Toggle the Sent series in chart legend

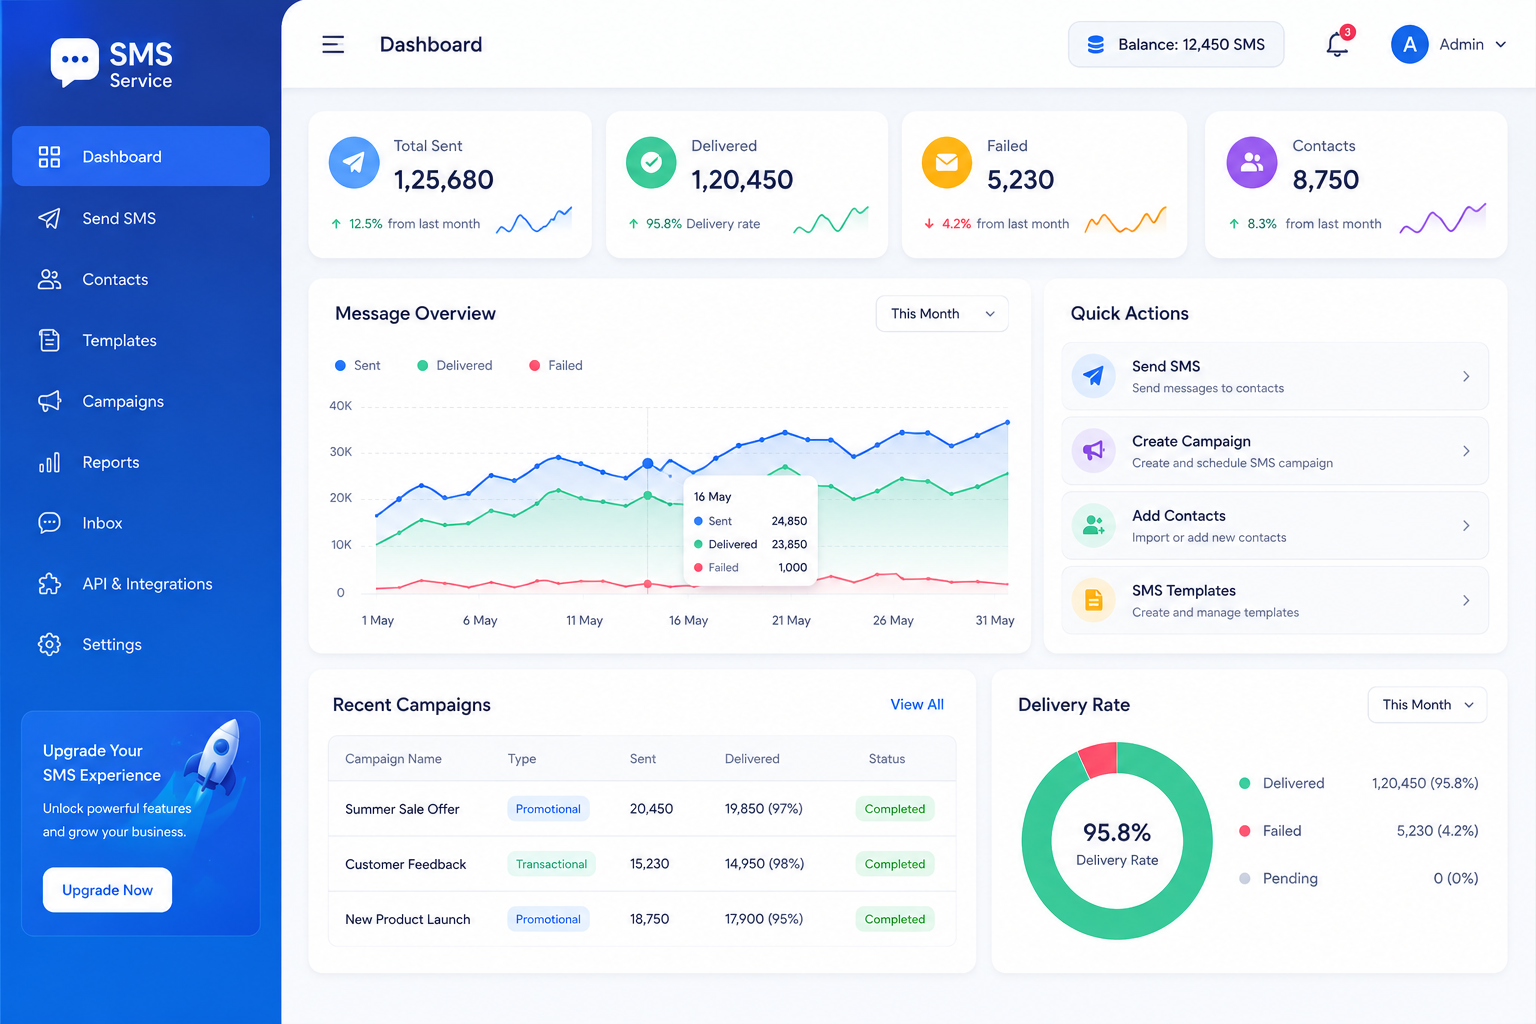357,366
